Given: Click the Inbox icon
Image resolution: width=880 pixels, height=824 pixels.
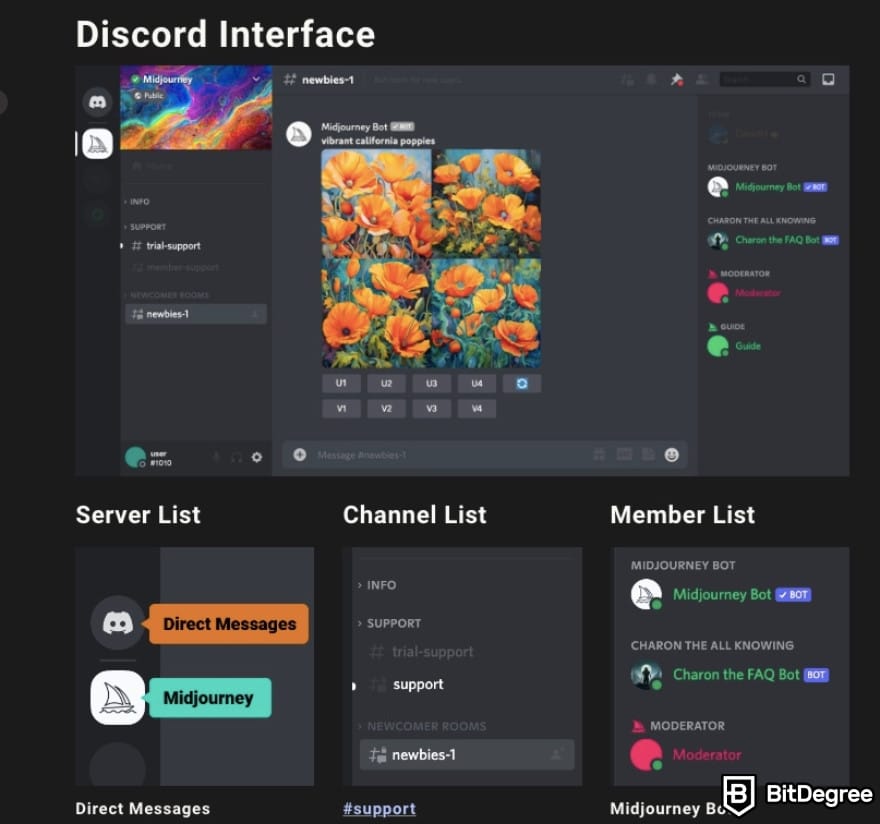Looking at the screenshot, I should click(x=828, y=79).
